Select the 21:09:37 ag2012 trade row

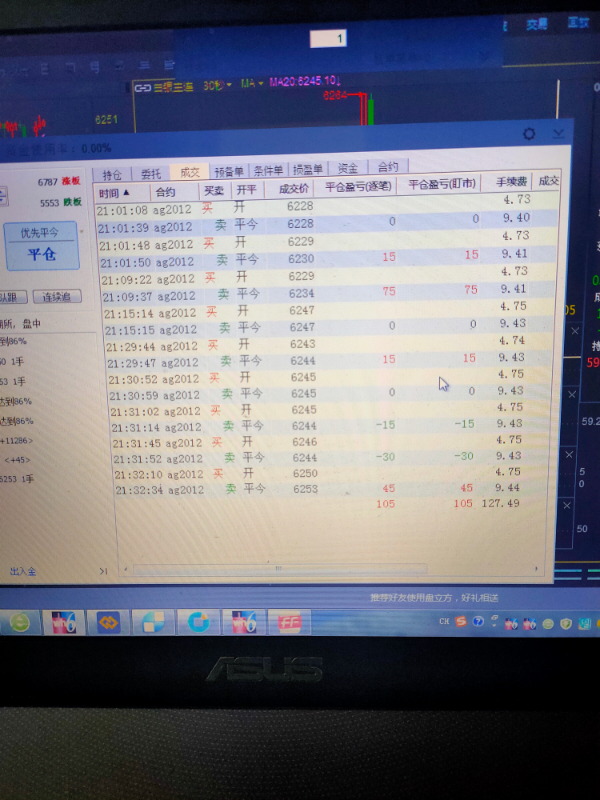329,293
